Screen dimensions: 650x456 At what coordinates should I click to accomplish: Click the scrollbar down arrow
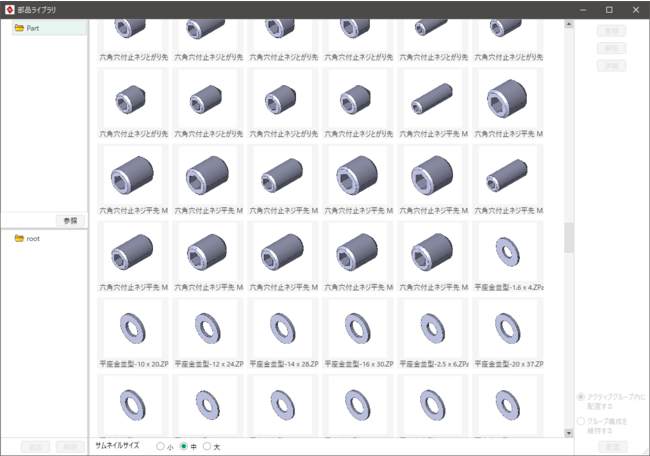pos(569,433)
